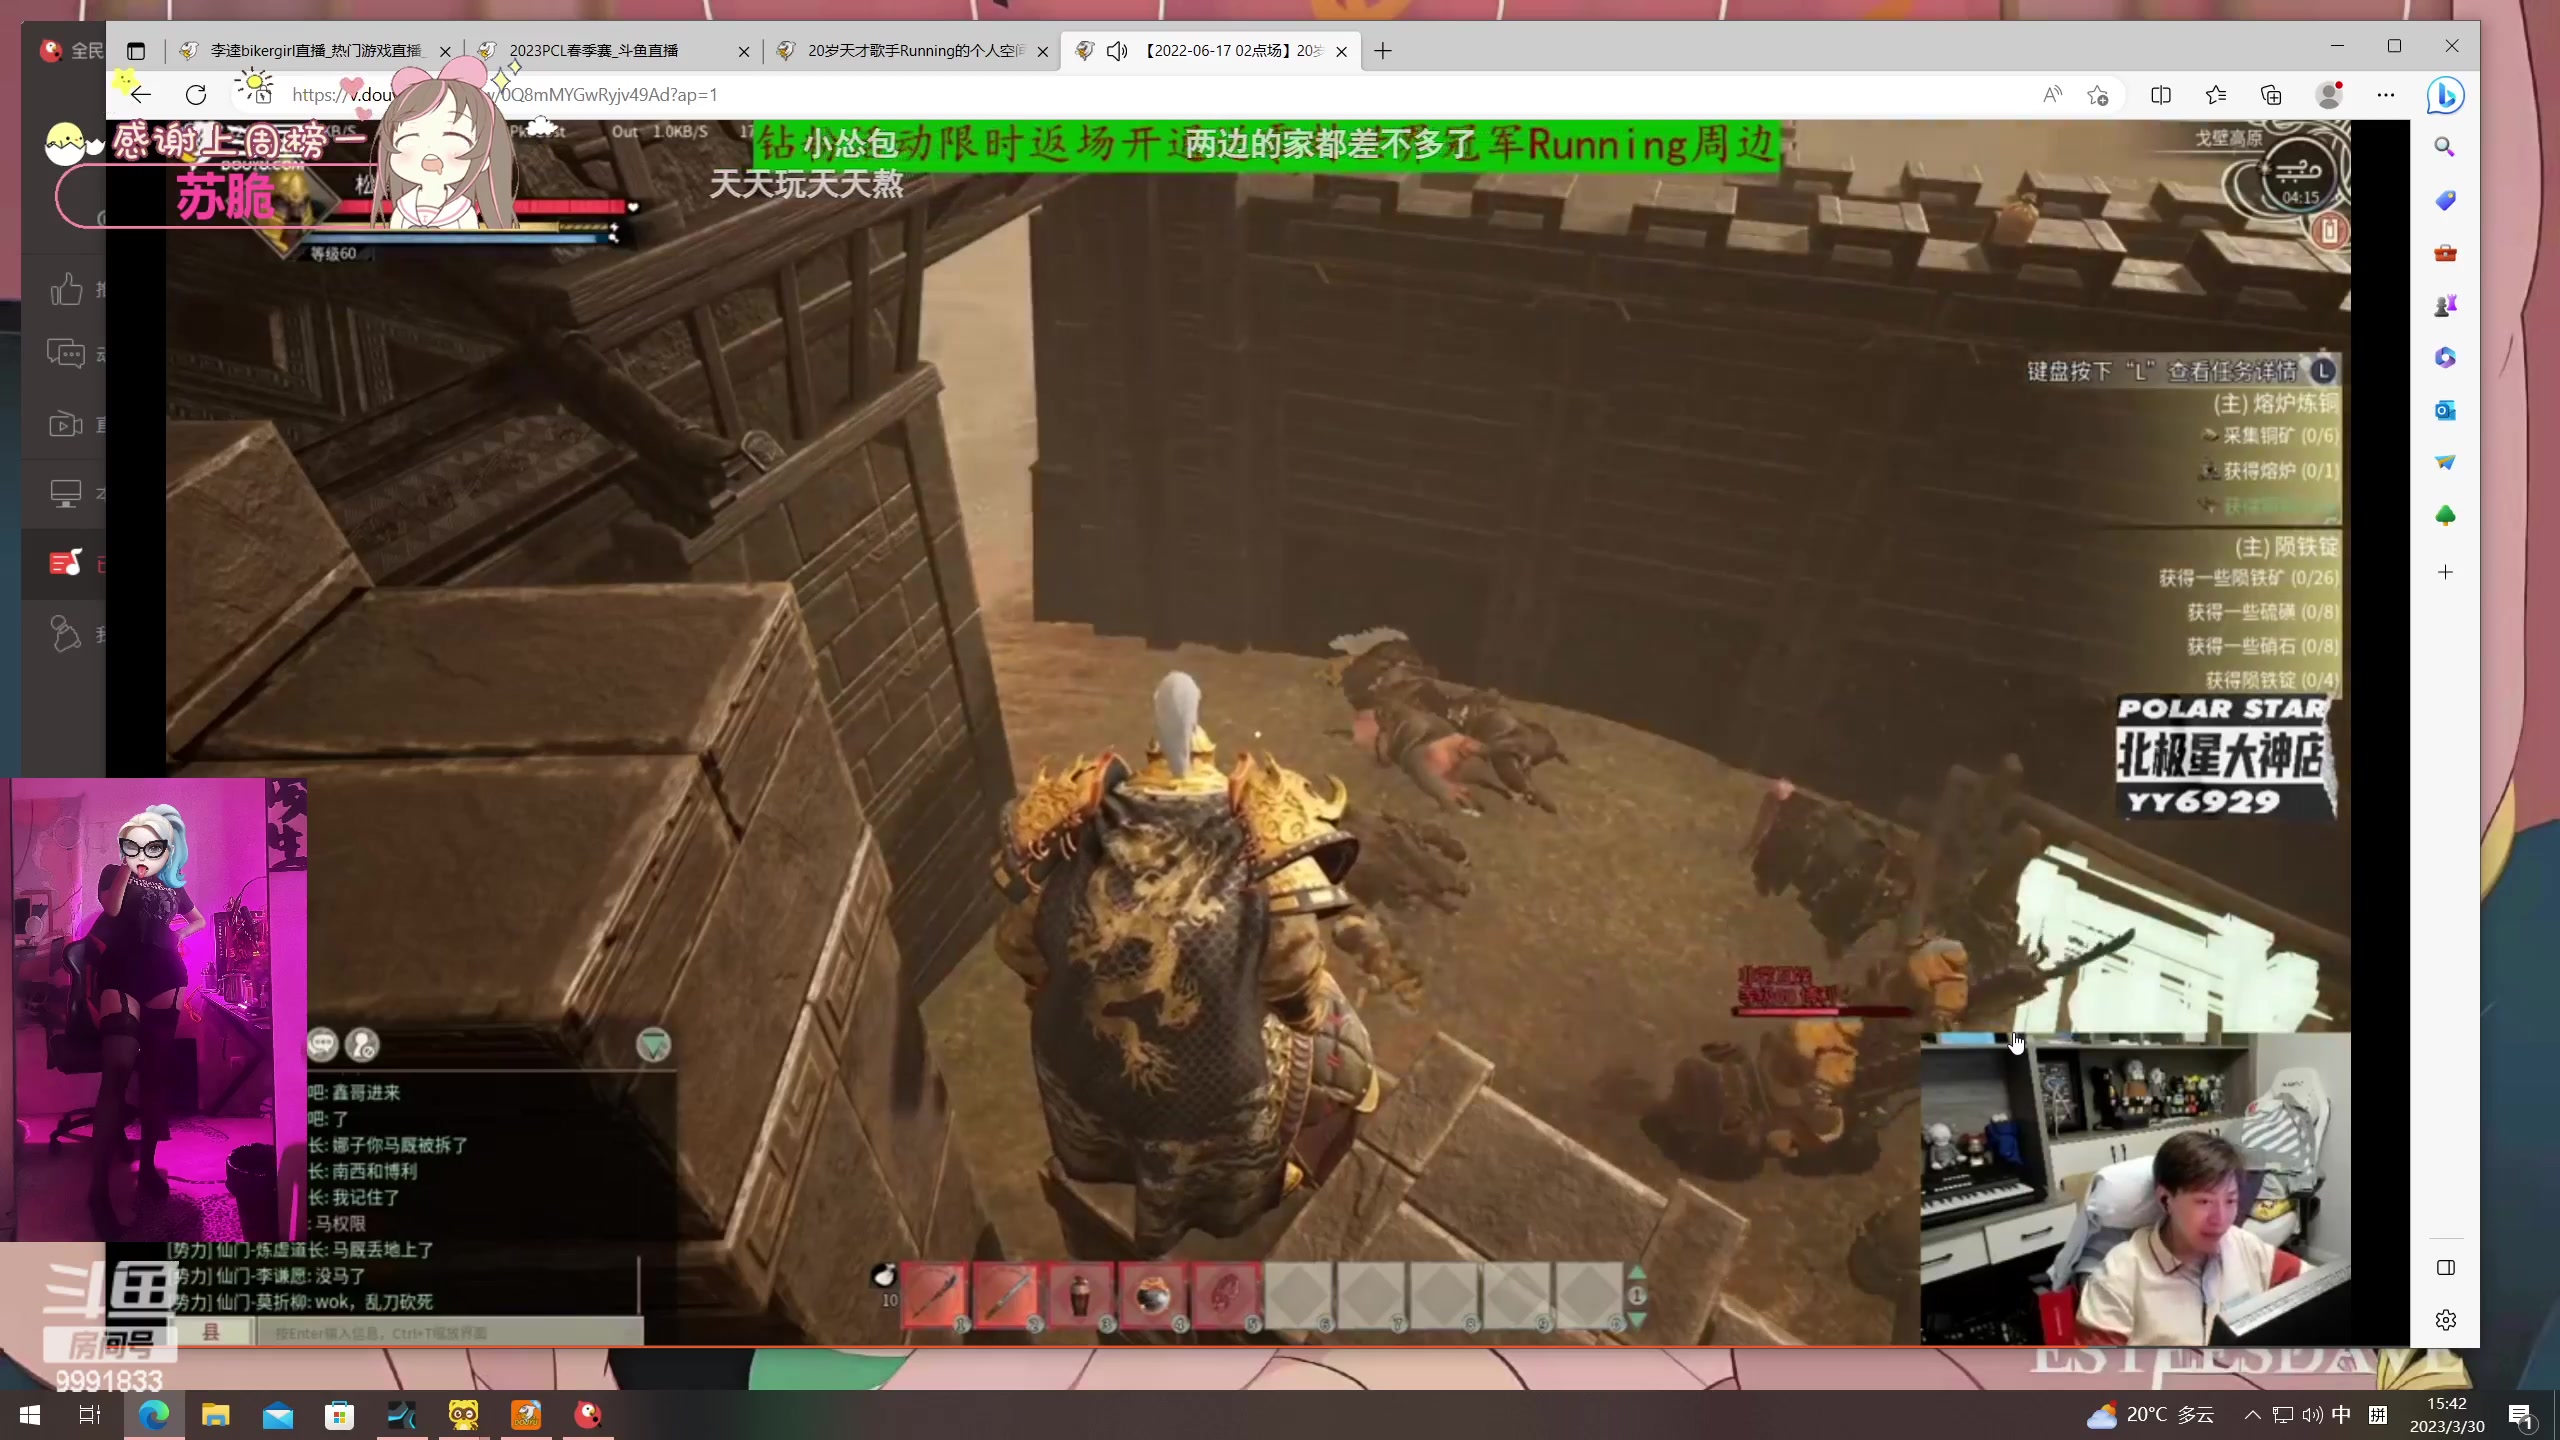Open Windows Start menu

pyautogui.click(x=30, y=1415)
